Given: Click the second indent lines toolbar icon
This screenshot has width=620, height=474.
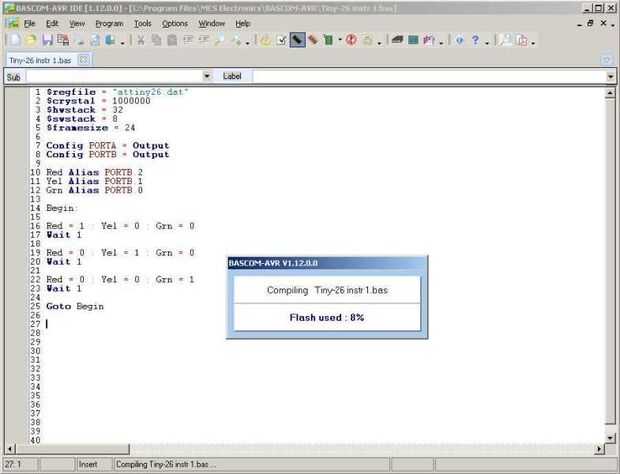Looking at the screenshot, I should point(204,40).
